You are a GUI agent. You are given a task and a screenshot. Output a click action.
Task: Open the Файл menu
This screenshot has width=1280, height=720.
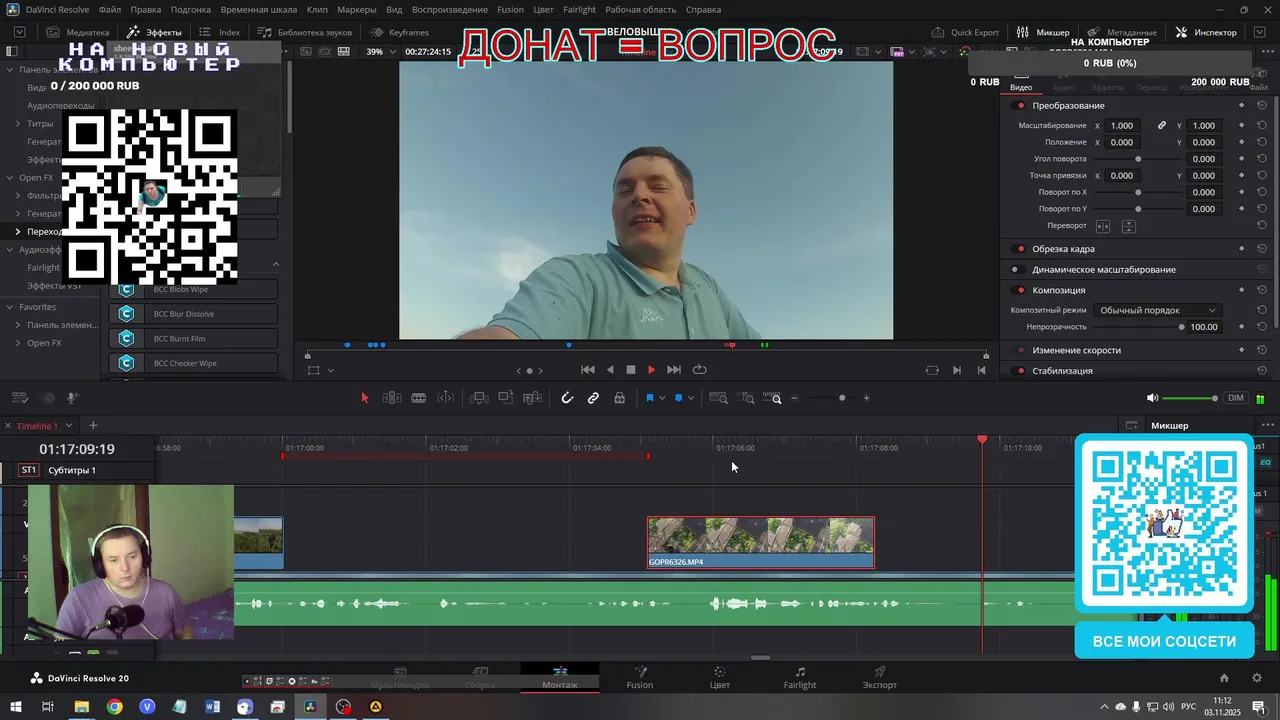point(110,10)
